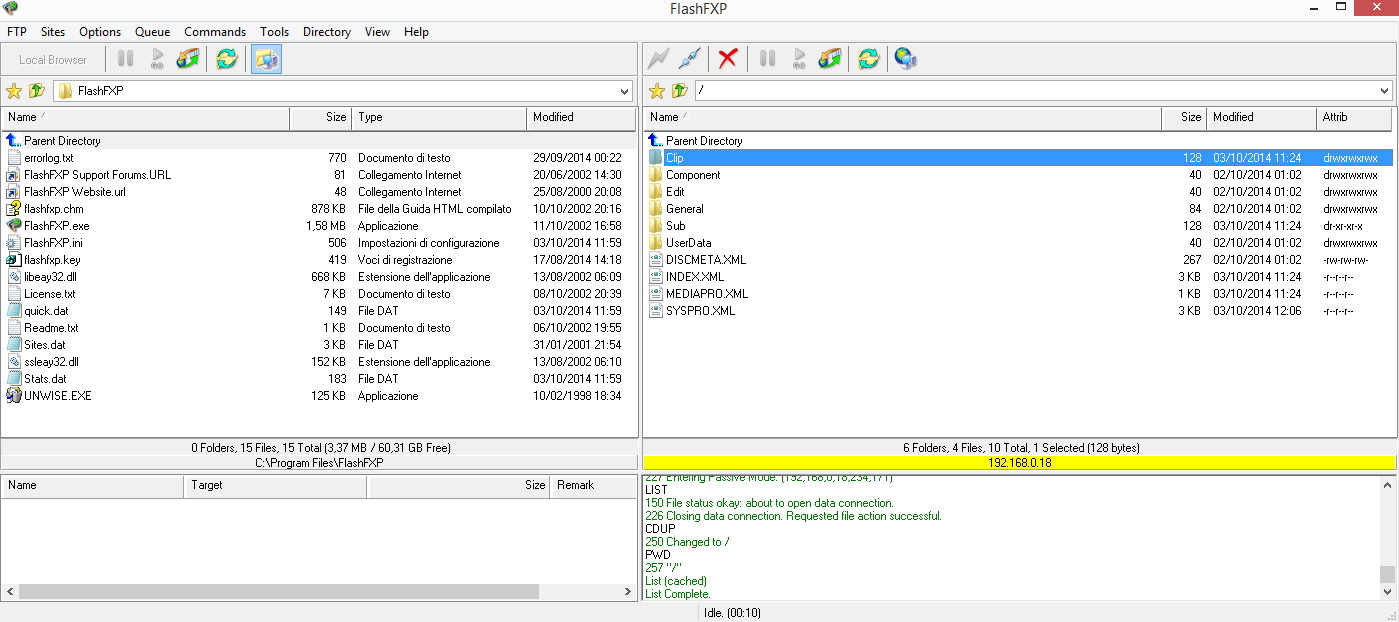This screenshot has height=622, width=1399.
Task: Select flashfxp.key file
Action: click(x=52, y=260)
